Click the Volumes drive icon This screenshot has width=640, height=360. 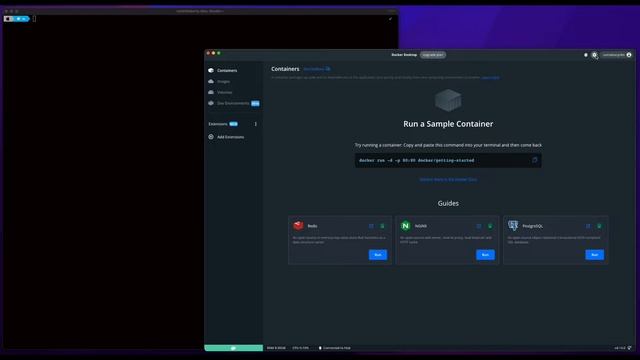pyautogui.click(x=211, y=92)
